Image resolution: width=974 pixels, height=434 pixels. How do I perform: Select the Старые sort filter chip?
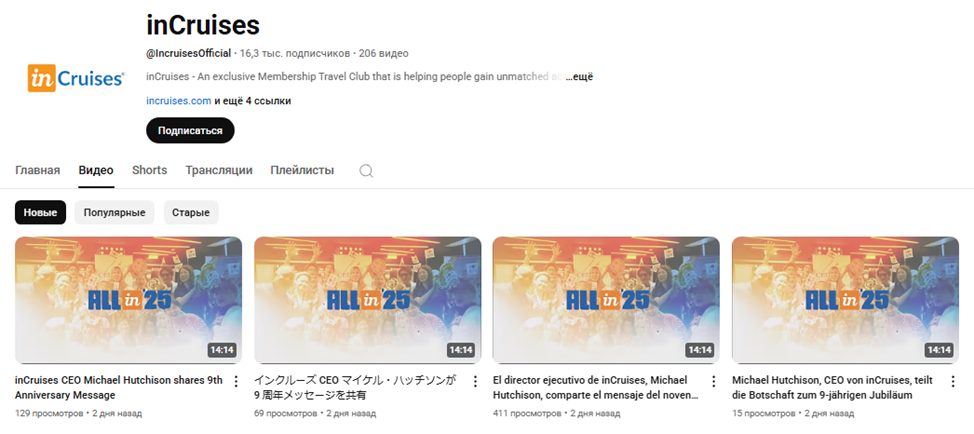(x=191, y=212)
